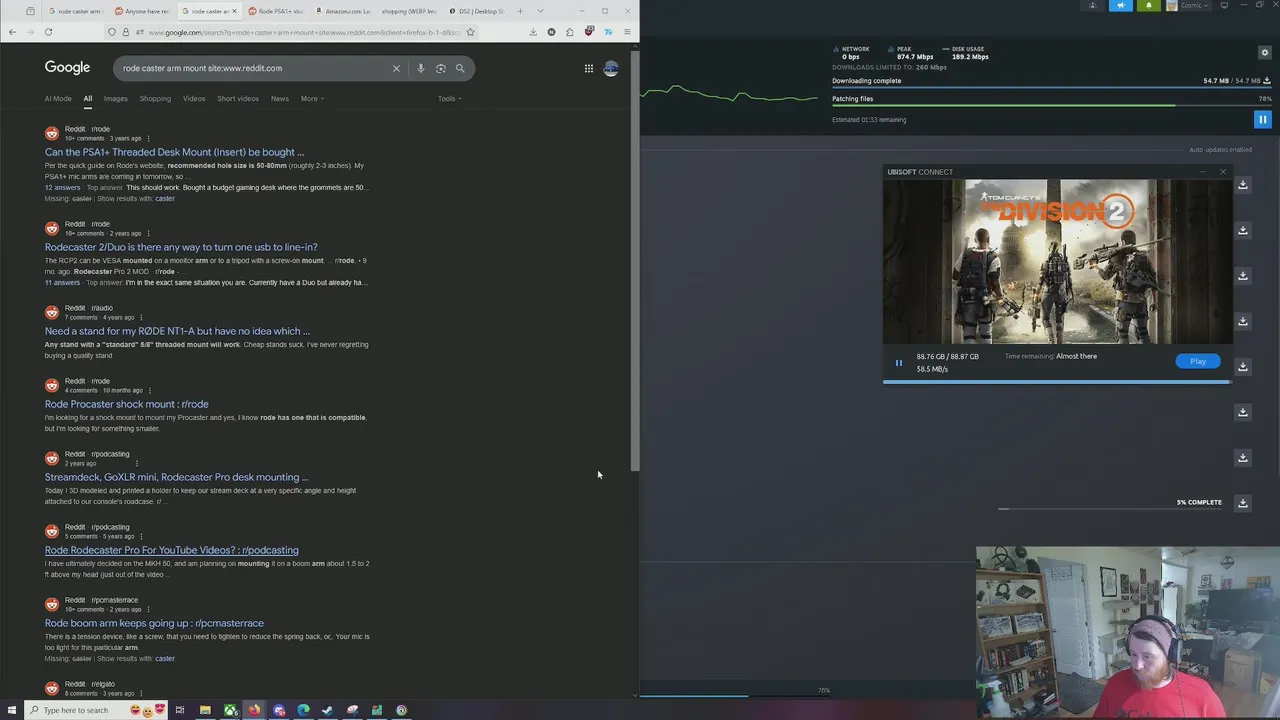This screenshot has width=1280, height=720.
Task: Bookmark this page with the star icon
Action: (x=470, y=32)
